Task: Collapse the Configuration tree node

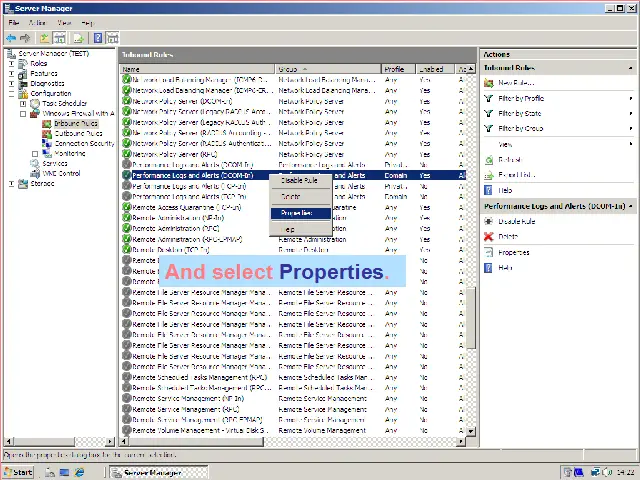Action: point(11,93)
